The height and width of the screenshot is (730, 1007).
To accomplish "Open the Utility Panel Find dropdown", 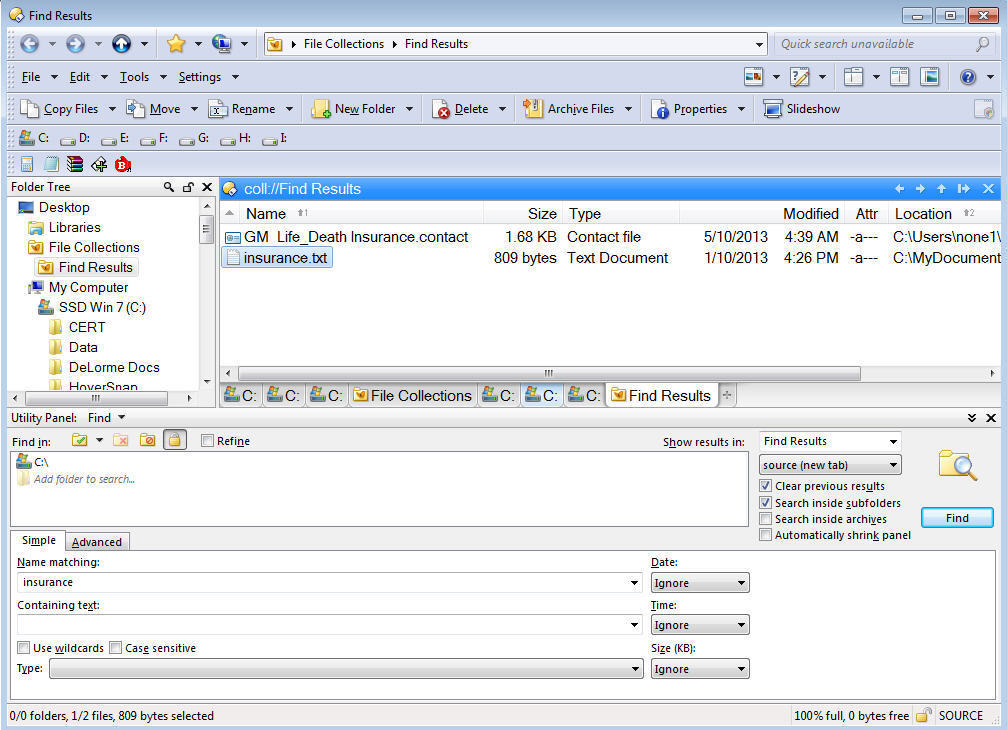I will (x=106, y=418).
